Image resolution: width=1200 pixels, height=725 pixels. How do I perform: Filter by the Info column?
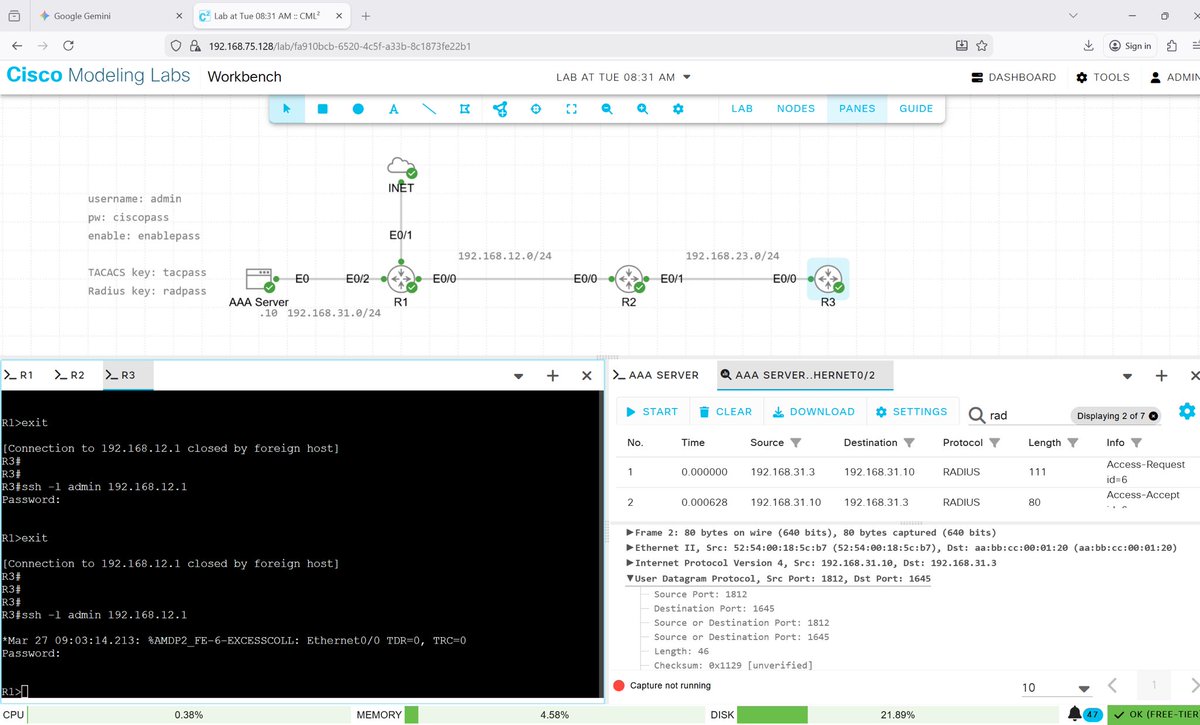tap(1135, 442)
